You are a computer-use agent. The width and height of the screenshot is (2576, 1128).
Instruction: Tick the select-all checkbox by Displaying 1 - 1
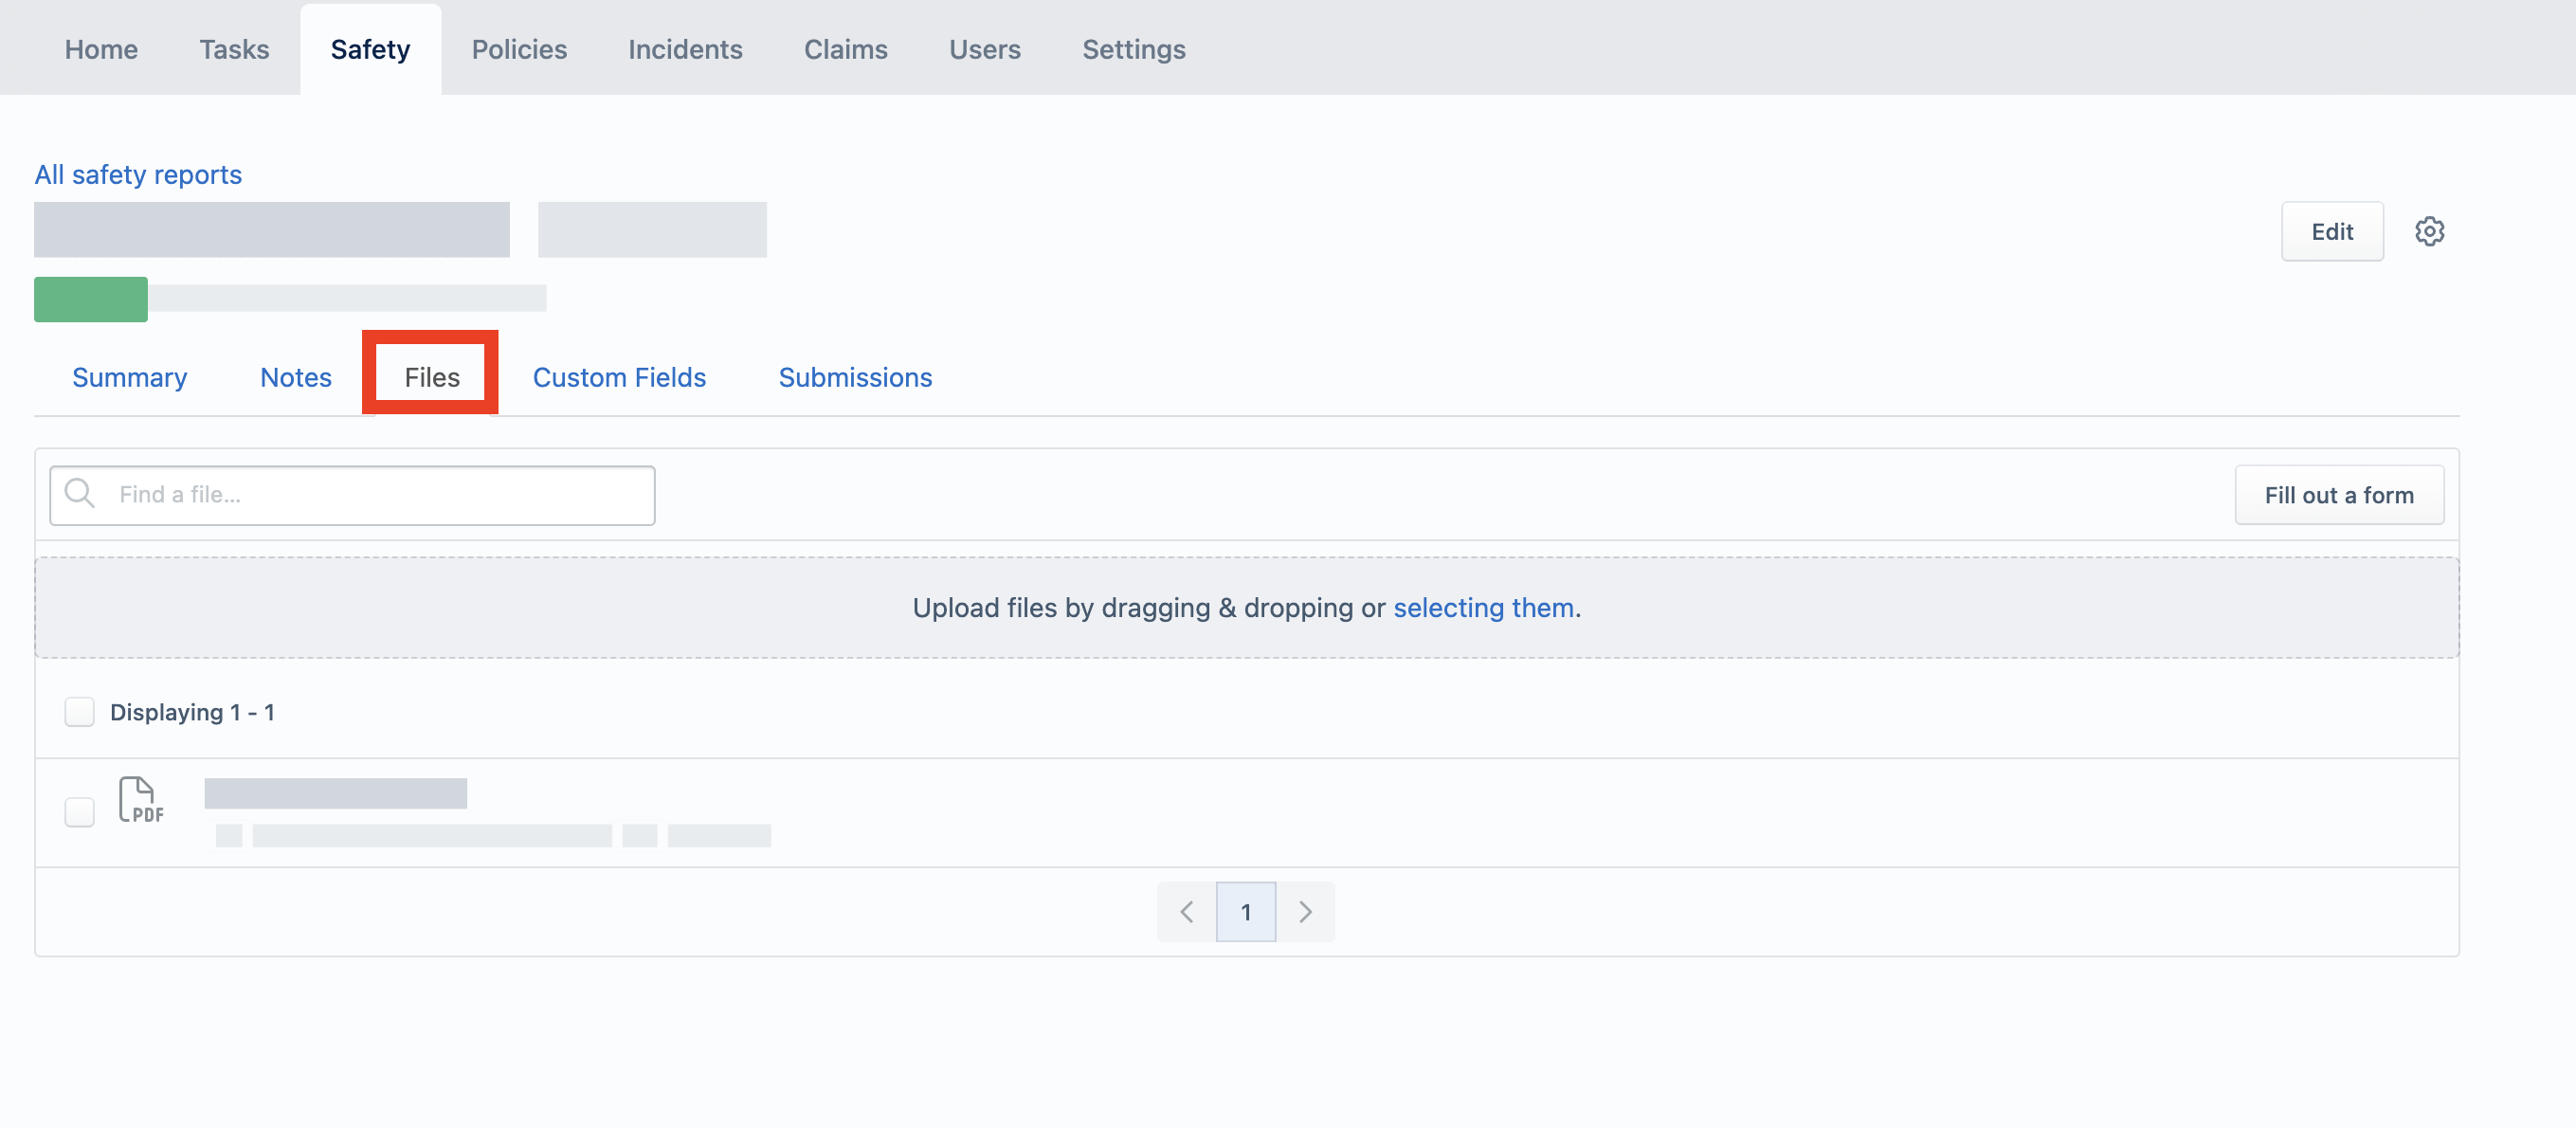pyautogui.click(x=79, y=712)
